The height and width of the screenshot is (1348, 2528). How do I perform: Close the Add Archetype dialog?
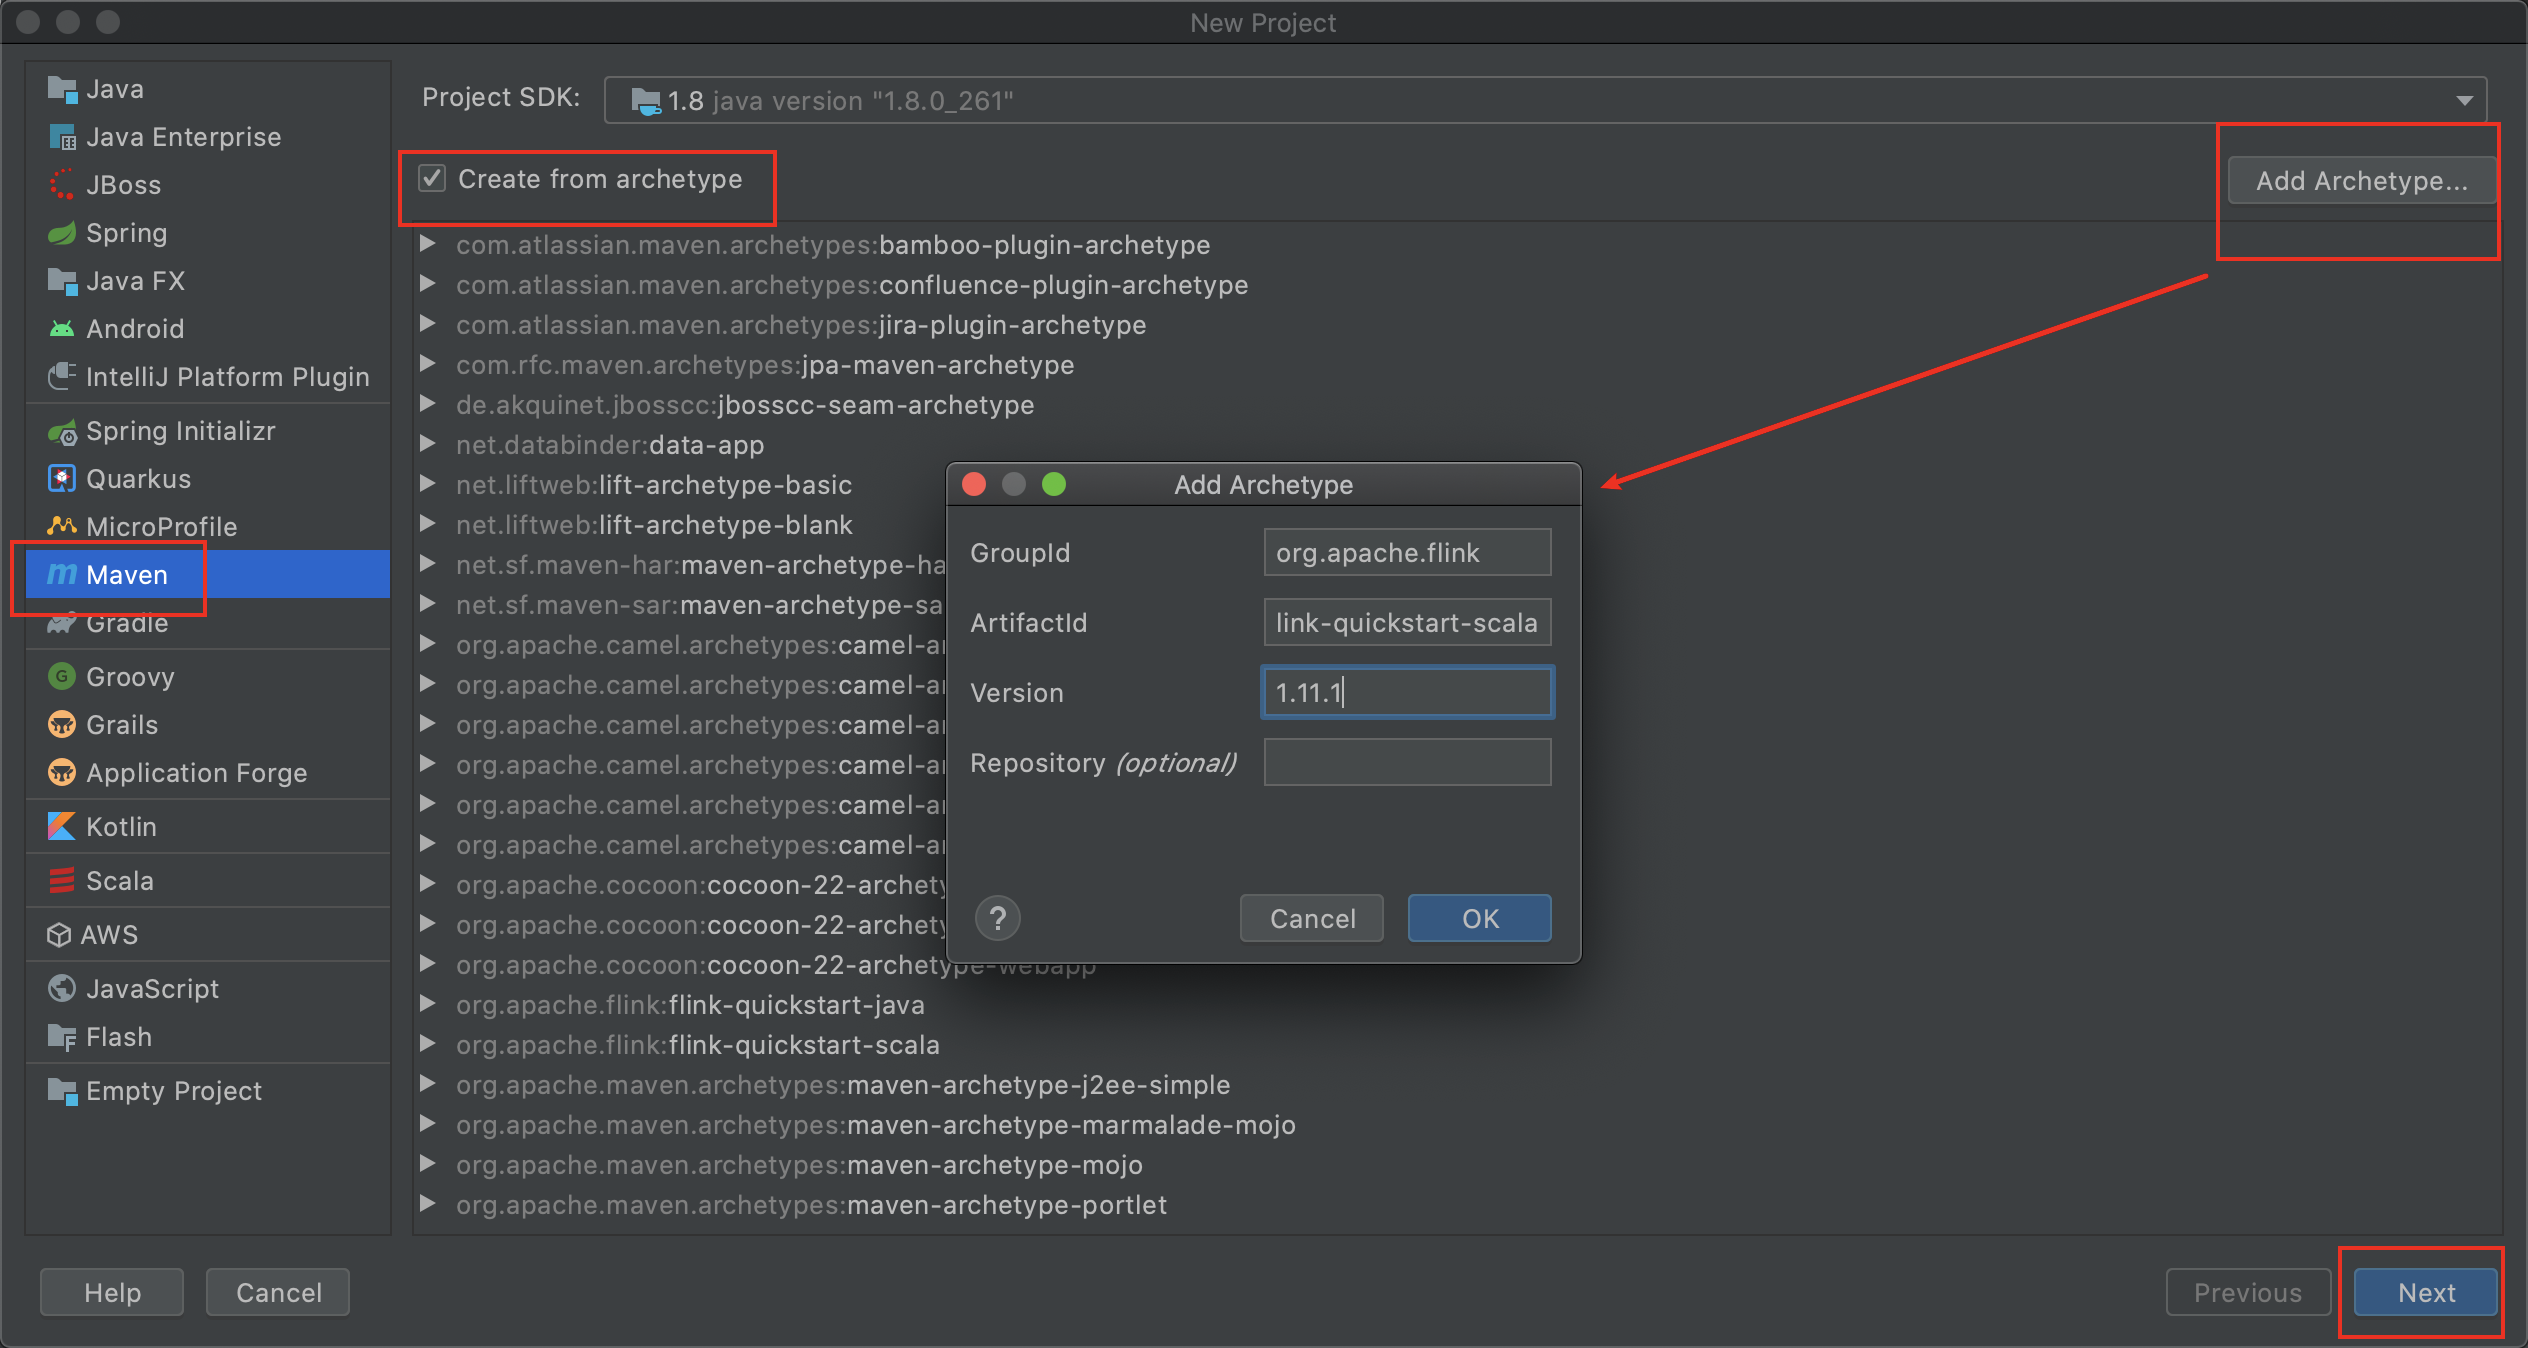tap(974, 484)
